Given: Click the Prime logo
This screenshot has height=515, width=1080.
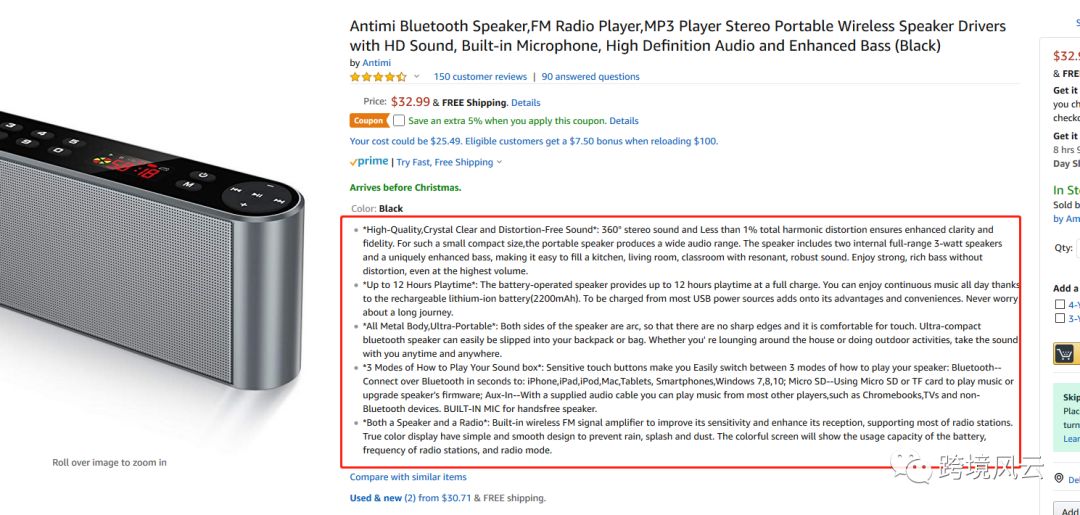Looking at the screenshot, I should 369,162.
